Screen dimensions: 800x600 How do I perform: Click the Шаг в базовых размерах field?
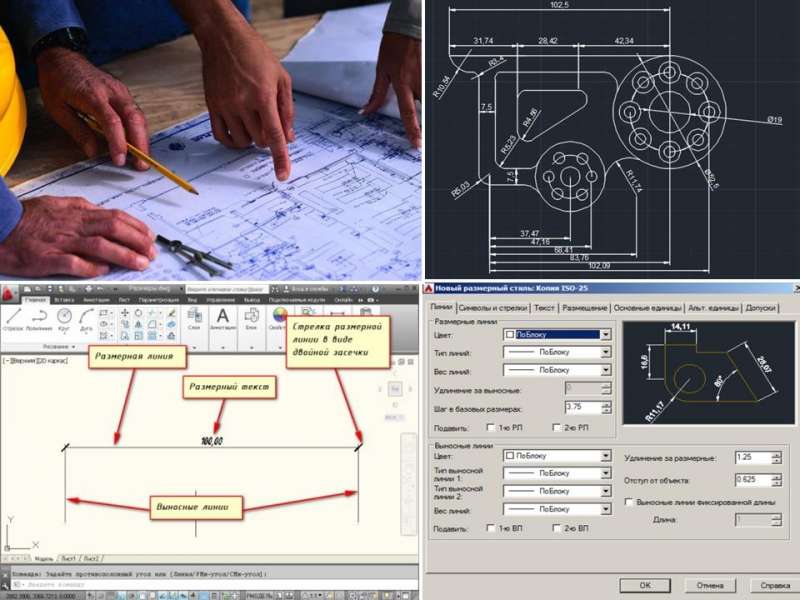[x=582, y=408]
